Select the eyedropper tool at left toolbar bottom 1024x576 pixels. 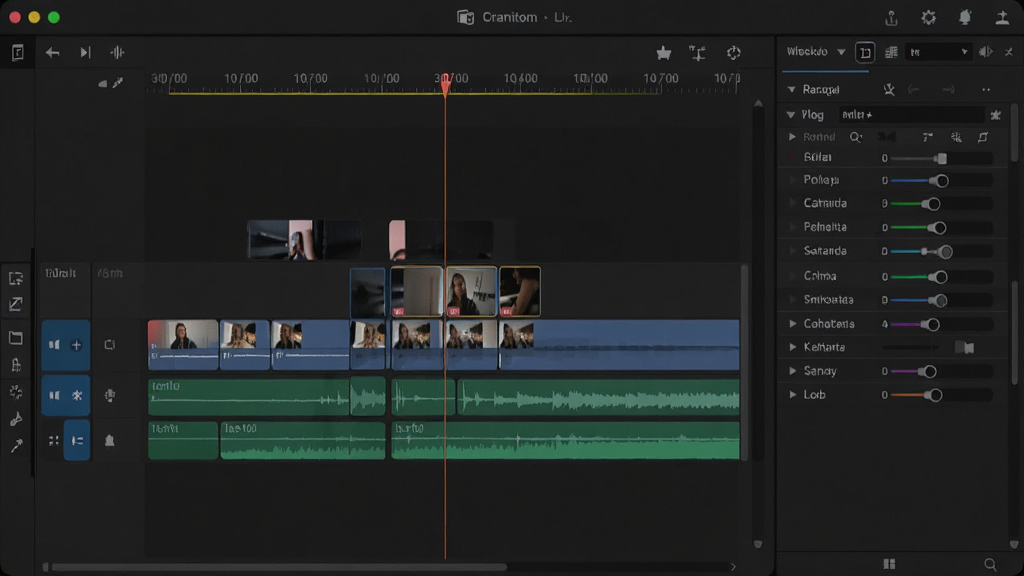pos(16,446)
